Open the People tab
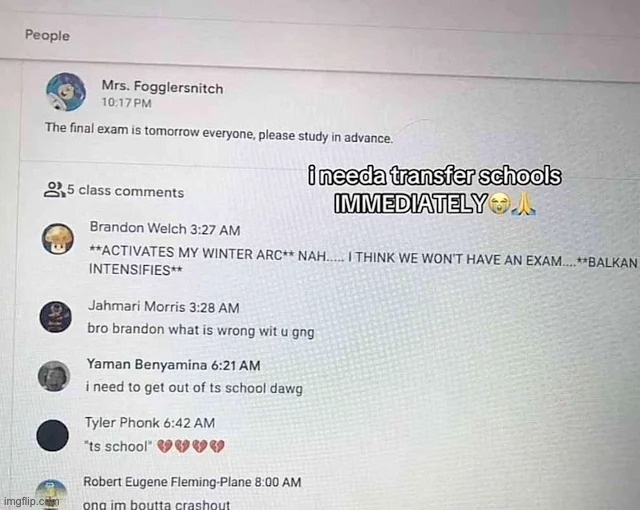Screen dimensions: 640x510 point(47,35)
